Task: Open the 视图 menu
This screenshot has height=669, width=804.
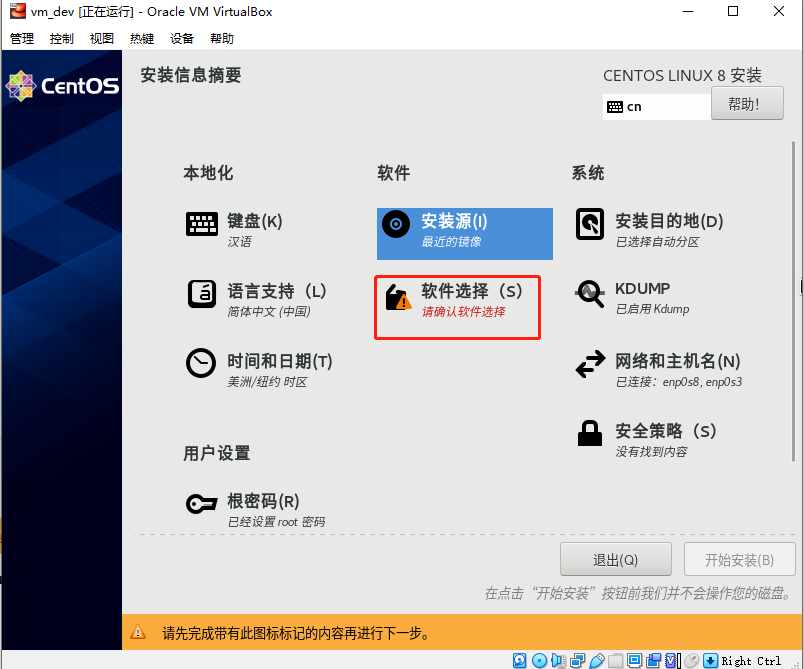Action: click(102, 38)
